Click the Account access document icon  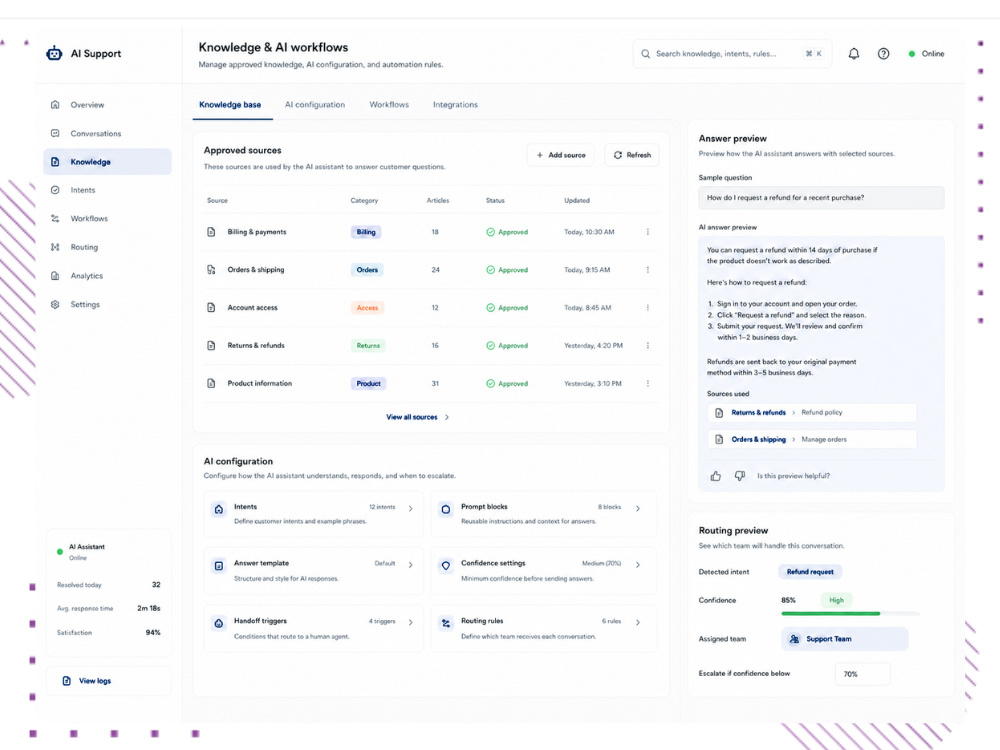pyautogui.click(x=211, y=307)
